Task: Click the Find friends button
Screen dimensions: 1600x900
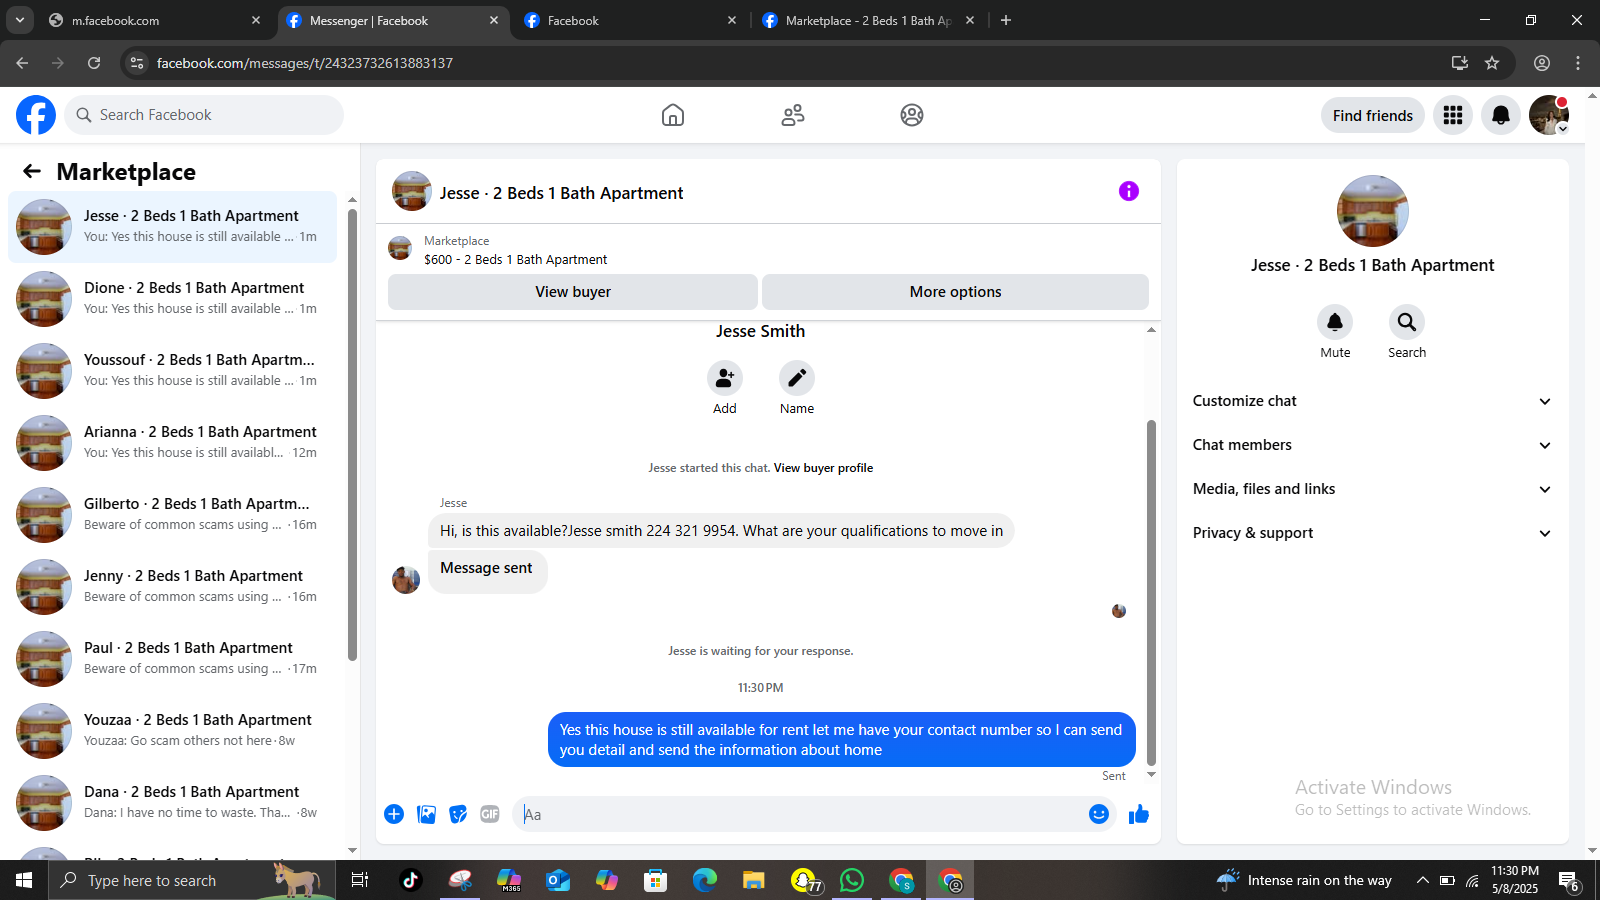Action: pyautogui.click(x=1373, y=115)
